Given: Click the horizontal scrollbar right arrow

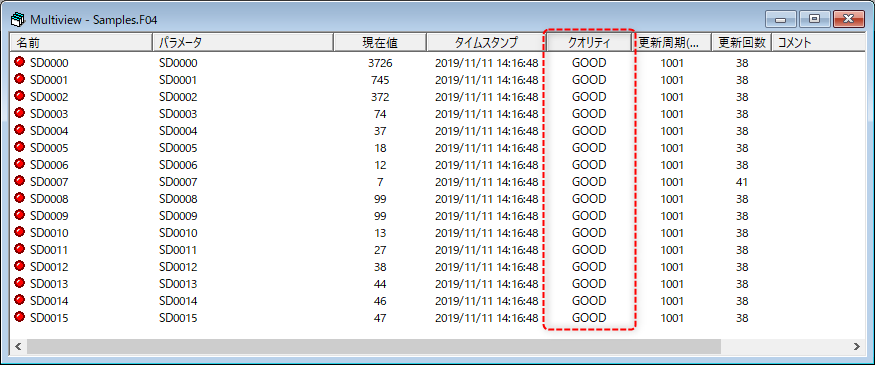Looking at the screenshot, I should (856, 347).
